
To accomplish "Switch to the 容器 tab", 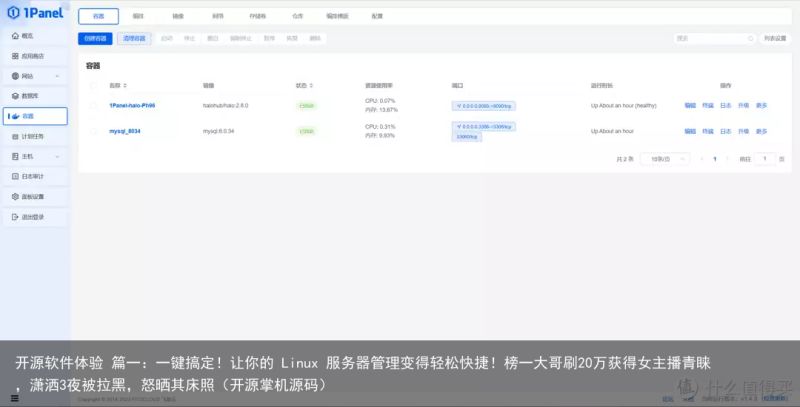I will 98,16.
